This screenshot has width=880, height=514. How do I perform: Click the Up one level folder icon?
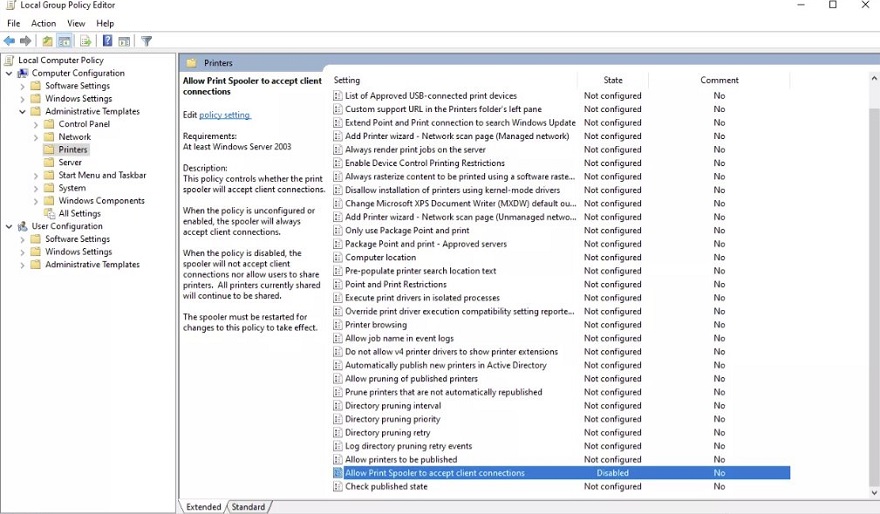click(x=48, y=41)
